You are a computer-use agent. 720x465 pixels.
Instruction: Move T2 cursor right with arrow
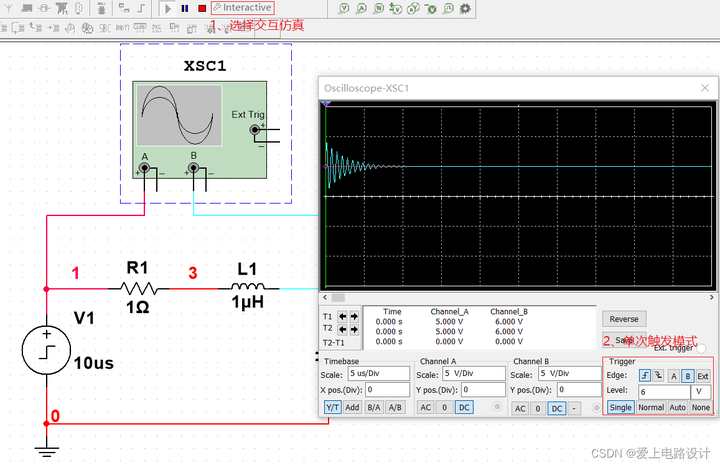[353, 328]
